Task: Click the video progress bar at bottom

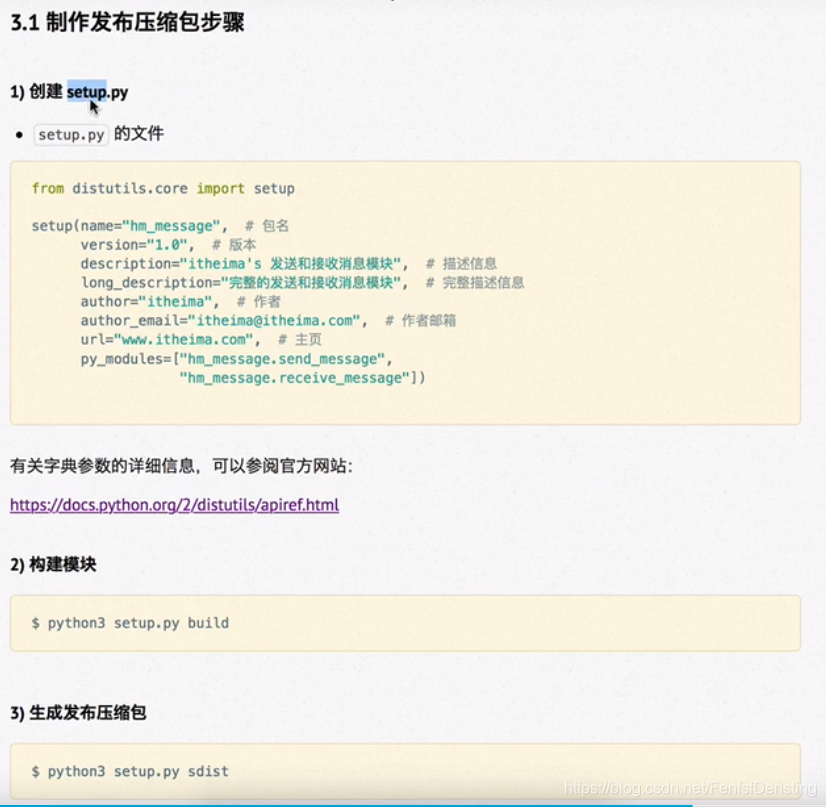Action: pos(413,805)
